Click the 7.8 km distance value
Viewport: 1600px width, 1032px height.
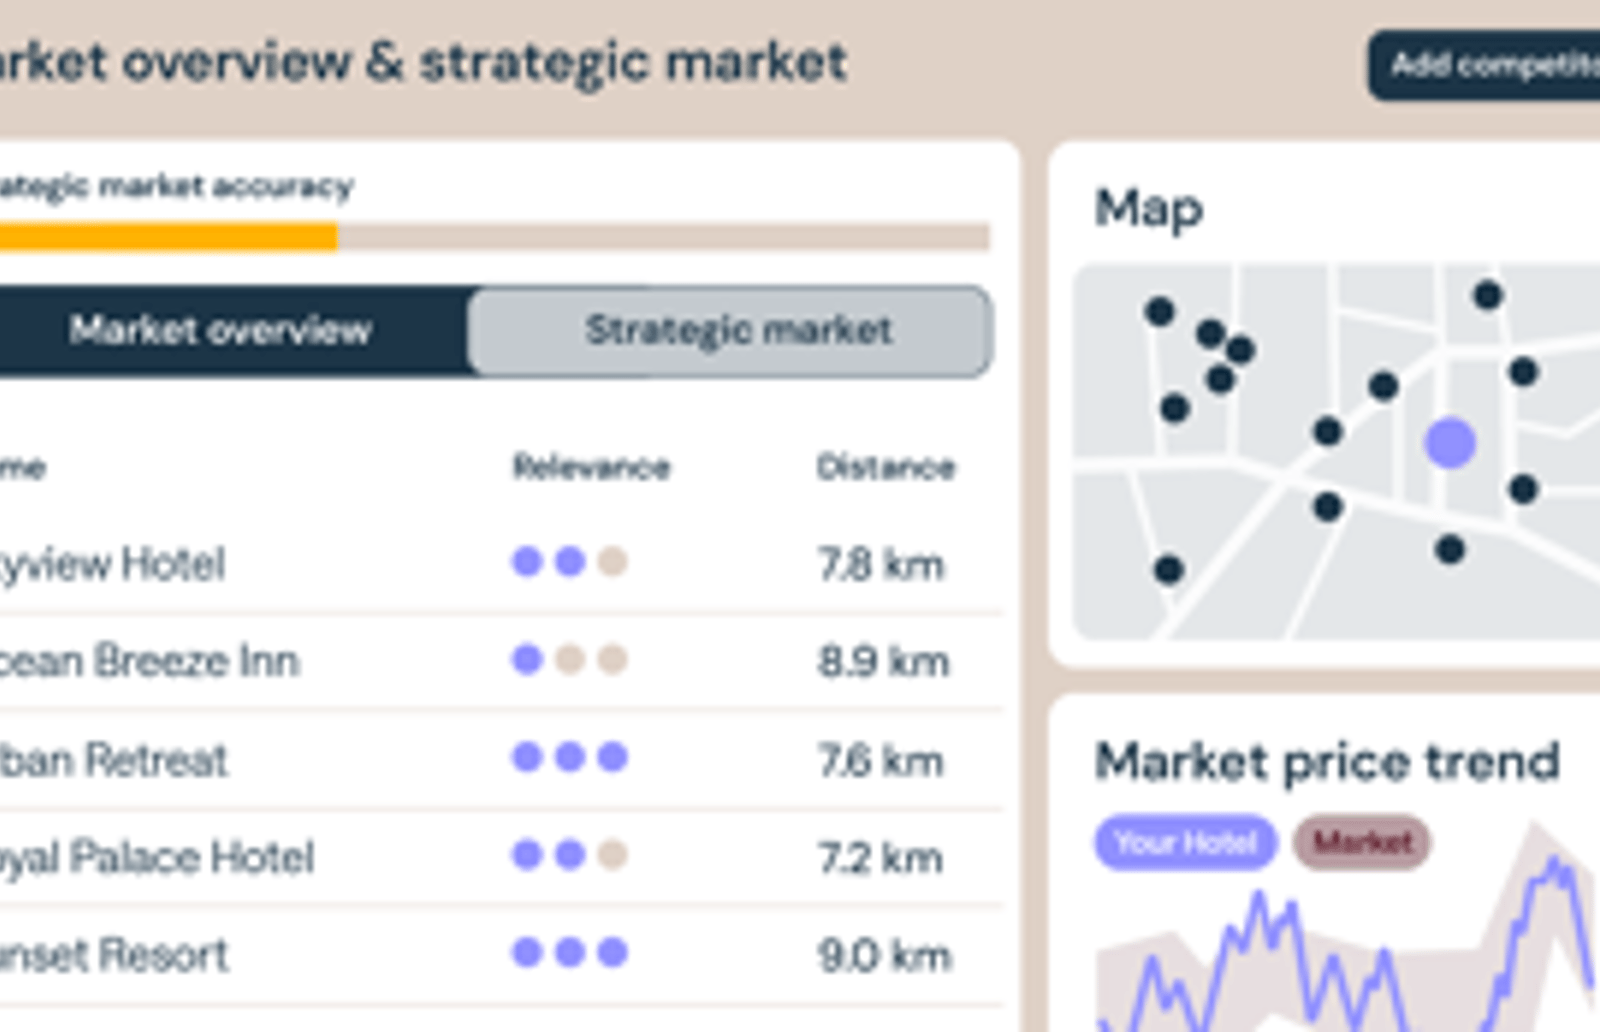click(x=880, y=565)
